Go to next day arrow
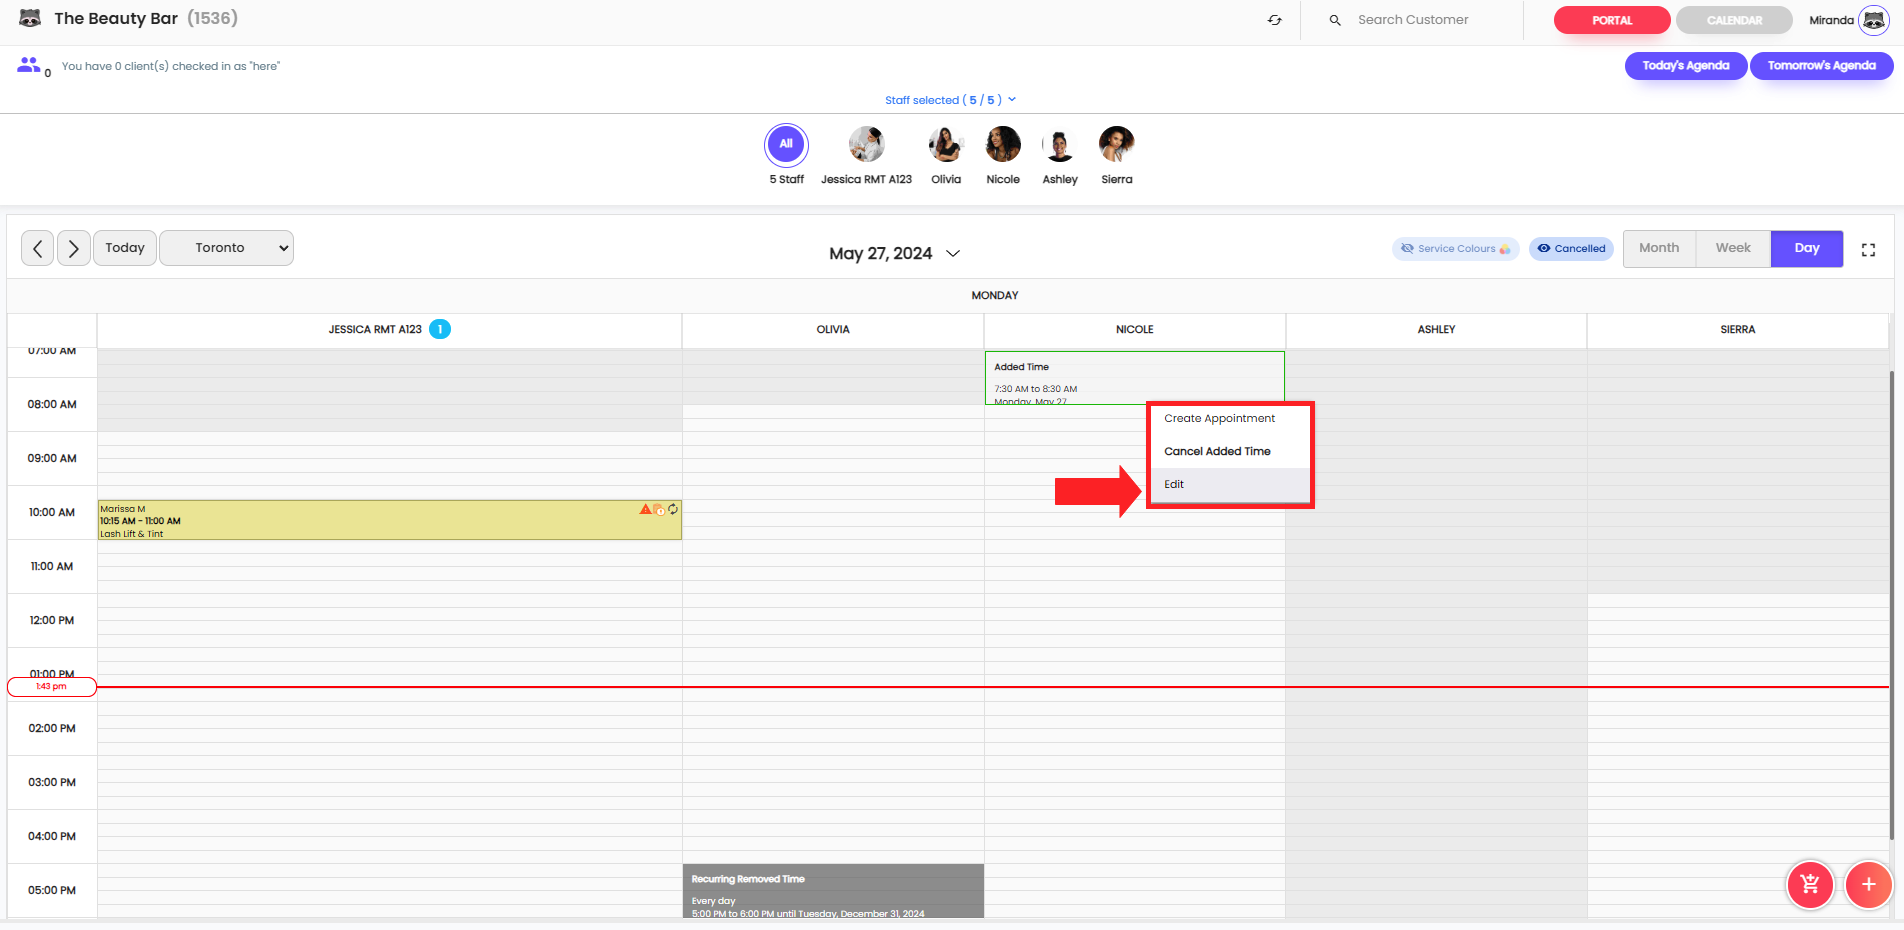The image size is (1904, 930). (x=74, y=248)
